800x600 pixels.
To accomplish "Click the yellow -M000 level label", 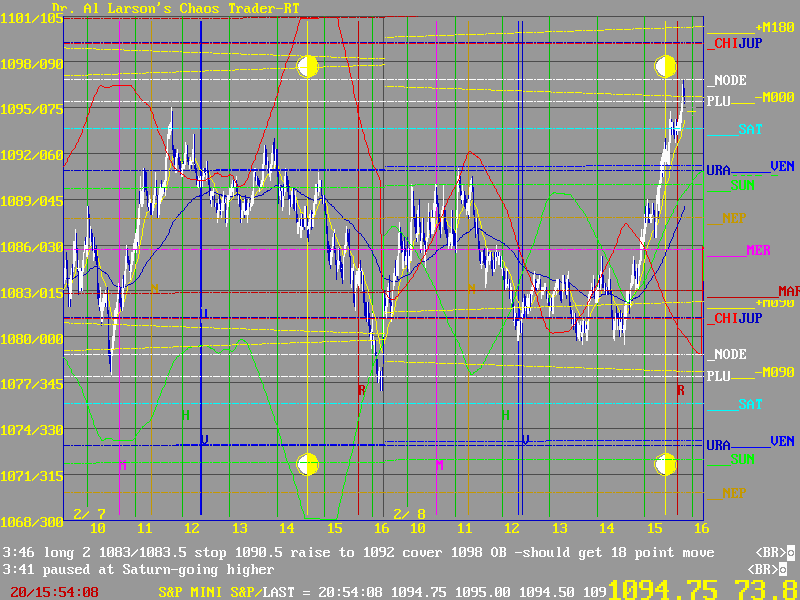I will click(774, 97).
